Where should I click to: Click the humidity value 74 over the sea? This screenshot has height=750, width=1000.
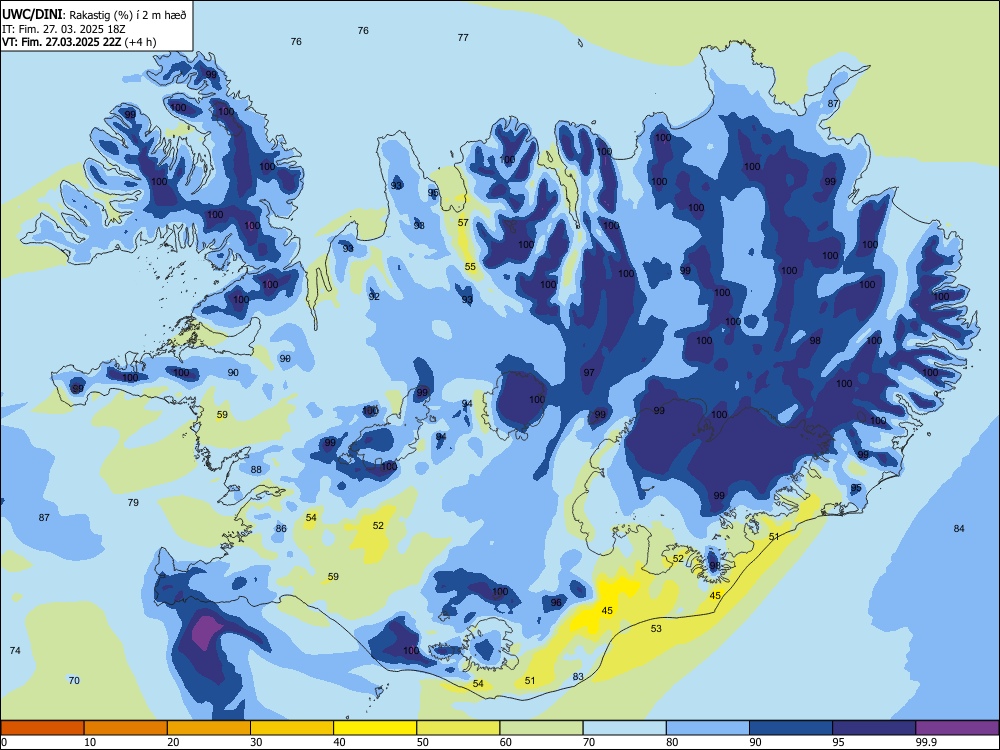click(x=15, y=651)
